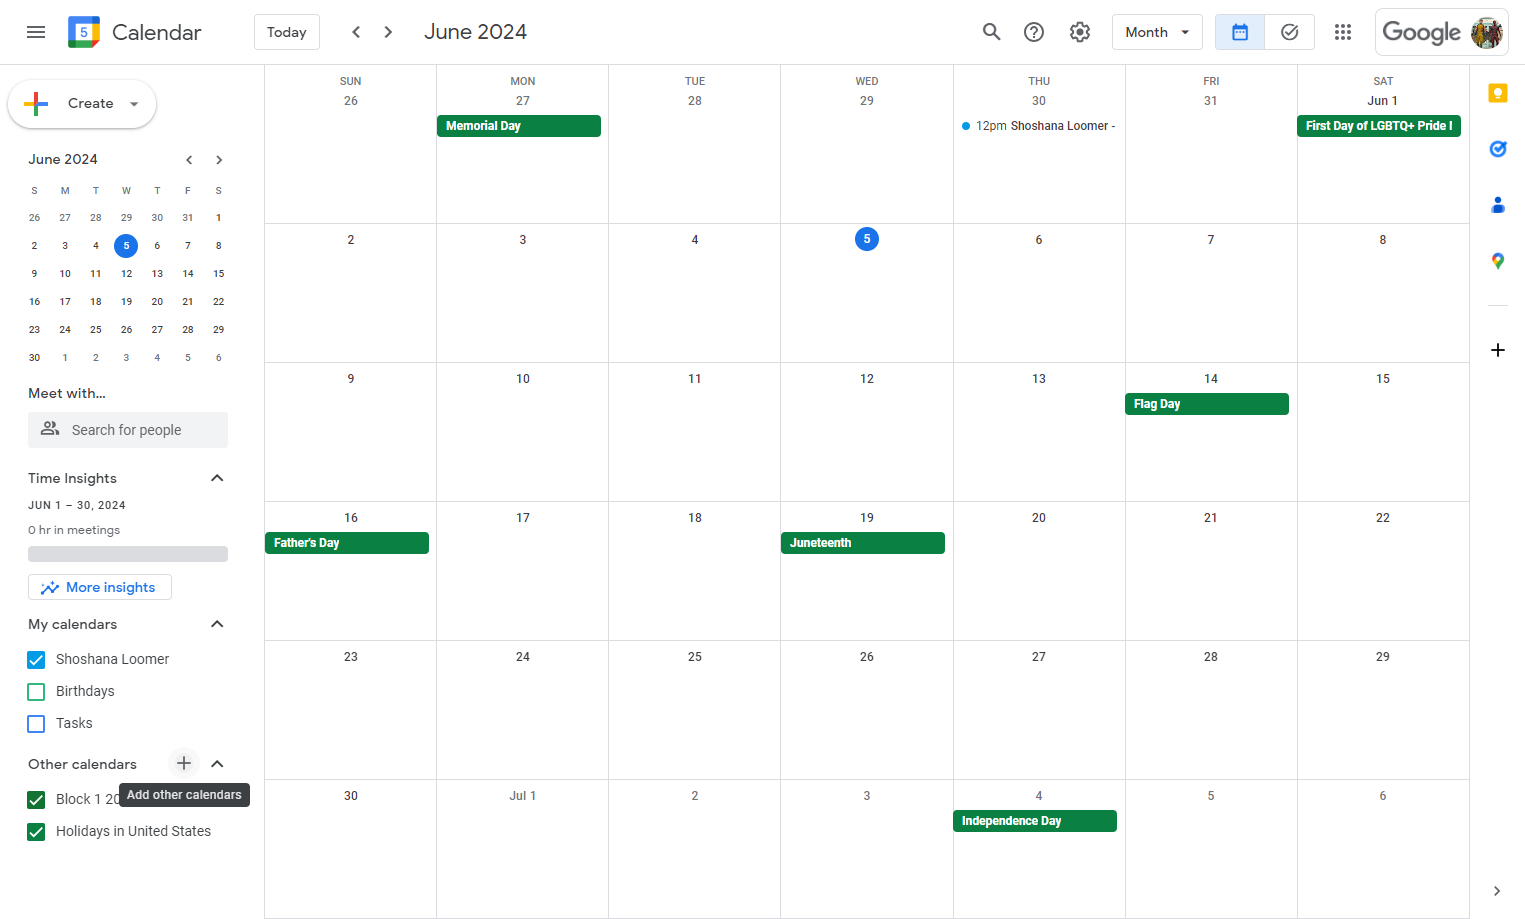Open the Flag Day event
This screenshot has height=919, width=1525.
pos(1207,404)
